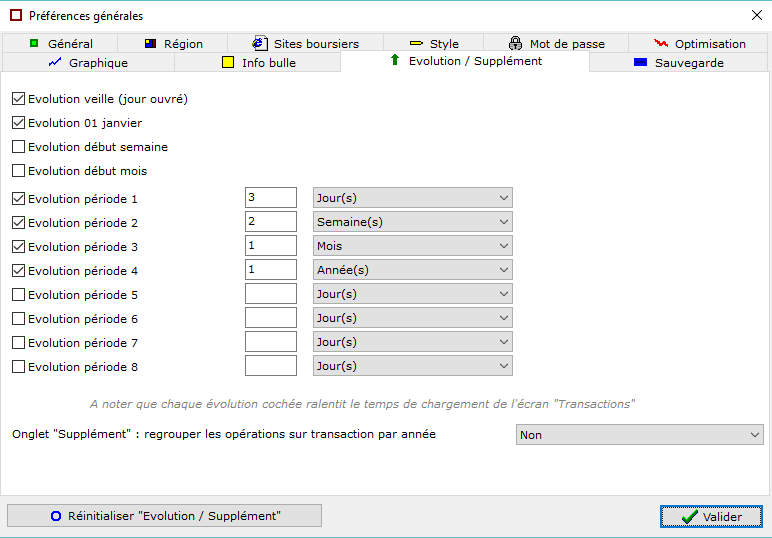Open période 2 unit dropdown showing Semaine(s)
772x538 pixels.
pyautogui.click(x=413, y=222)
